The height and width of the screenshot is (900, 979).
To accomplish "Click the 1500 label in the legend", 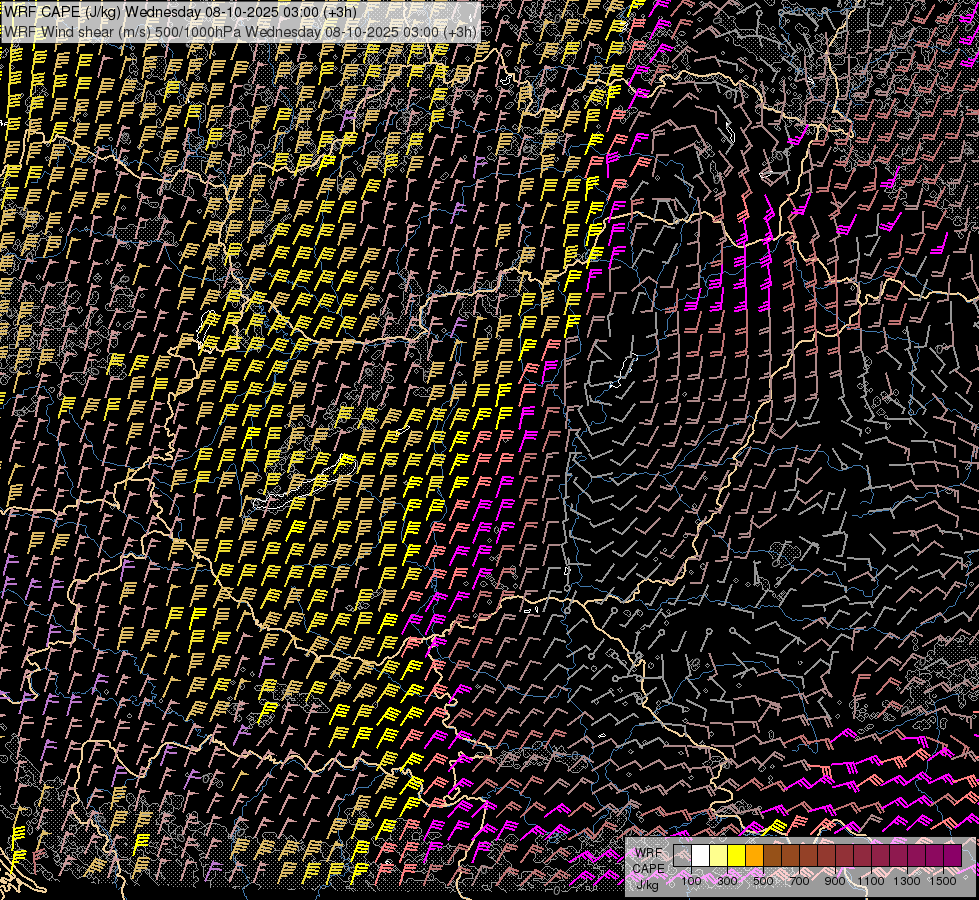I will click(943, 881).
